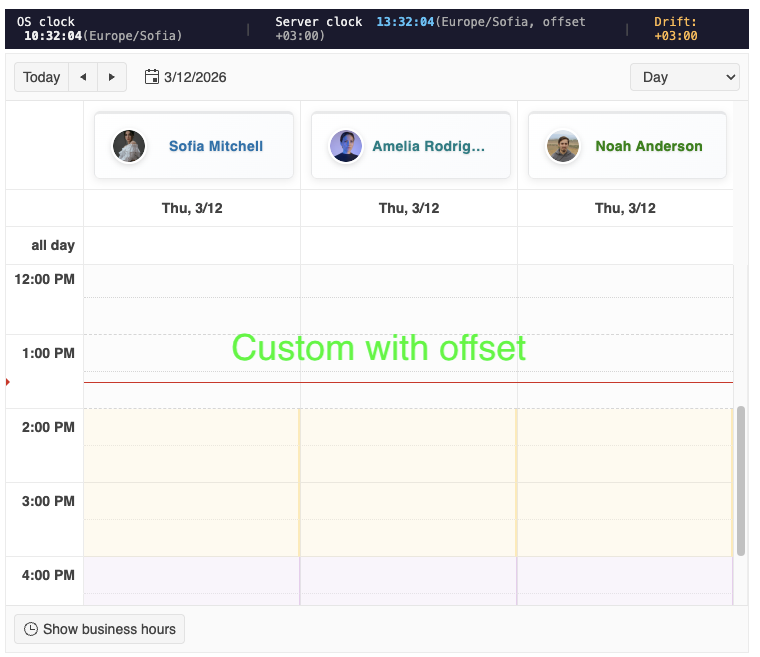Viewport: 760px width, 657px height.
Task: Toggle Show business hours
Action: 100,629
